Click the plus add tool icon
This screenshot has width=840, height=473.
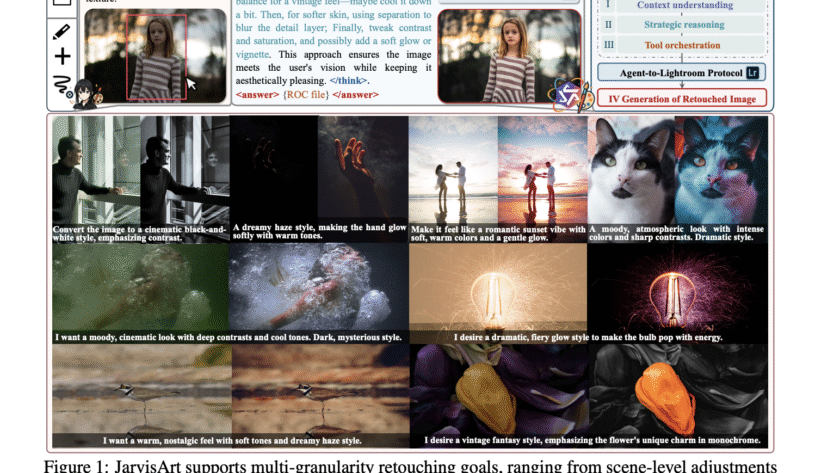pos(62,57)
